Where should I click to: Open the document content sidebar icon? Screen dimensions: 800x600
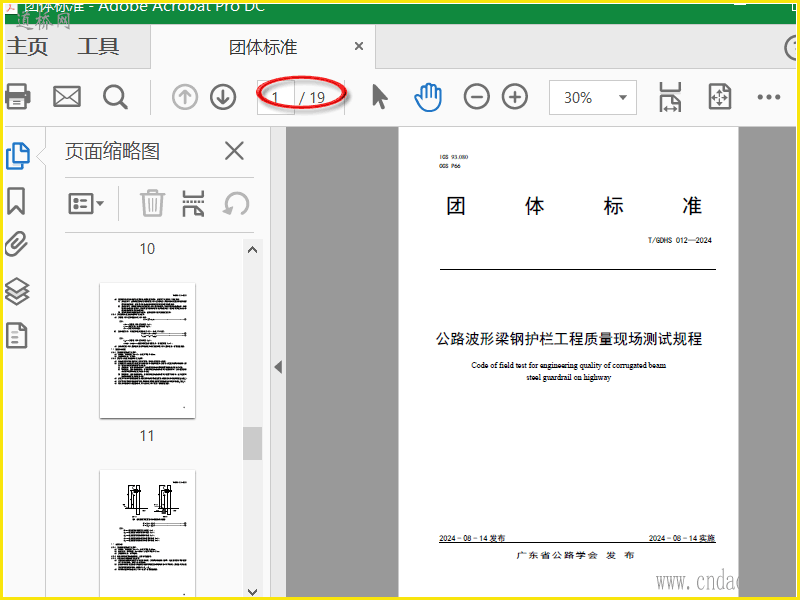pos(16,336)
